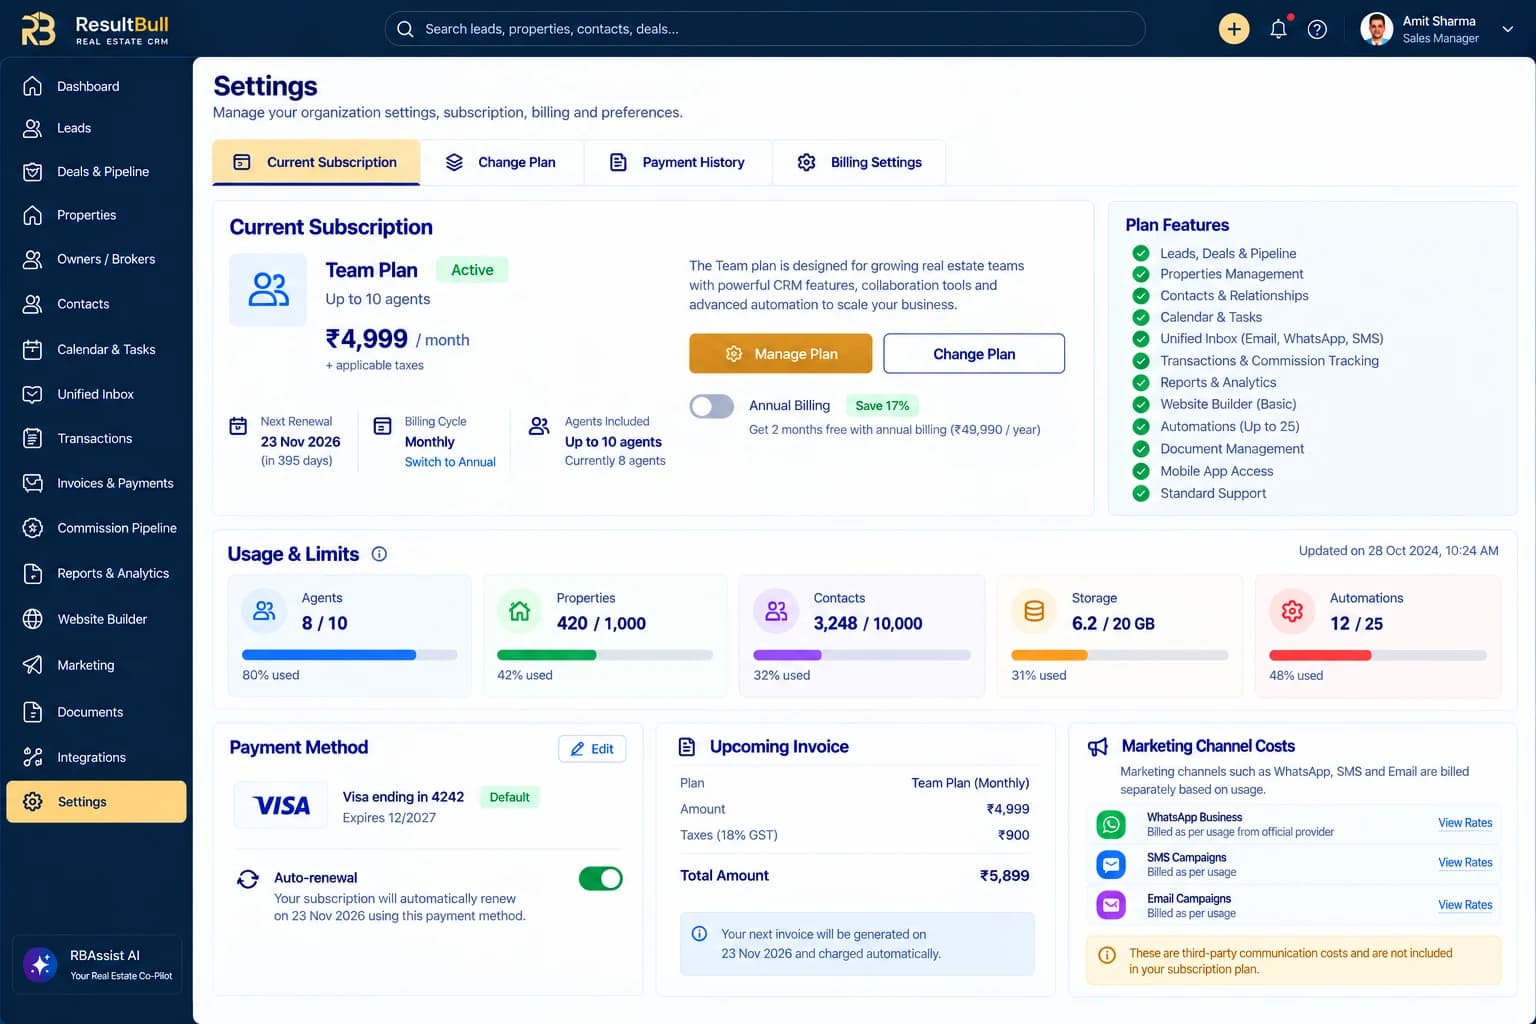1536x1024 pixels.
Task: Open the RBAssist AI co-pilot card
Action: coord(97,964)
